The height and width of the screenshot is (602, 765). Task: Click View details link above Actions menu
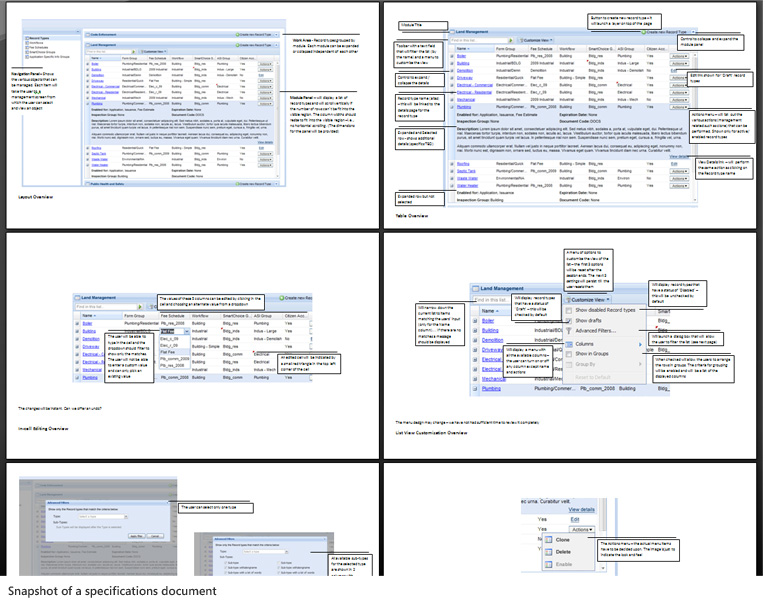(x=581, y=510)
